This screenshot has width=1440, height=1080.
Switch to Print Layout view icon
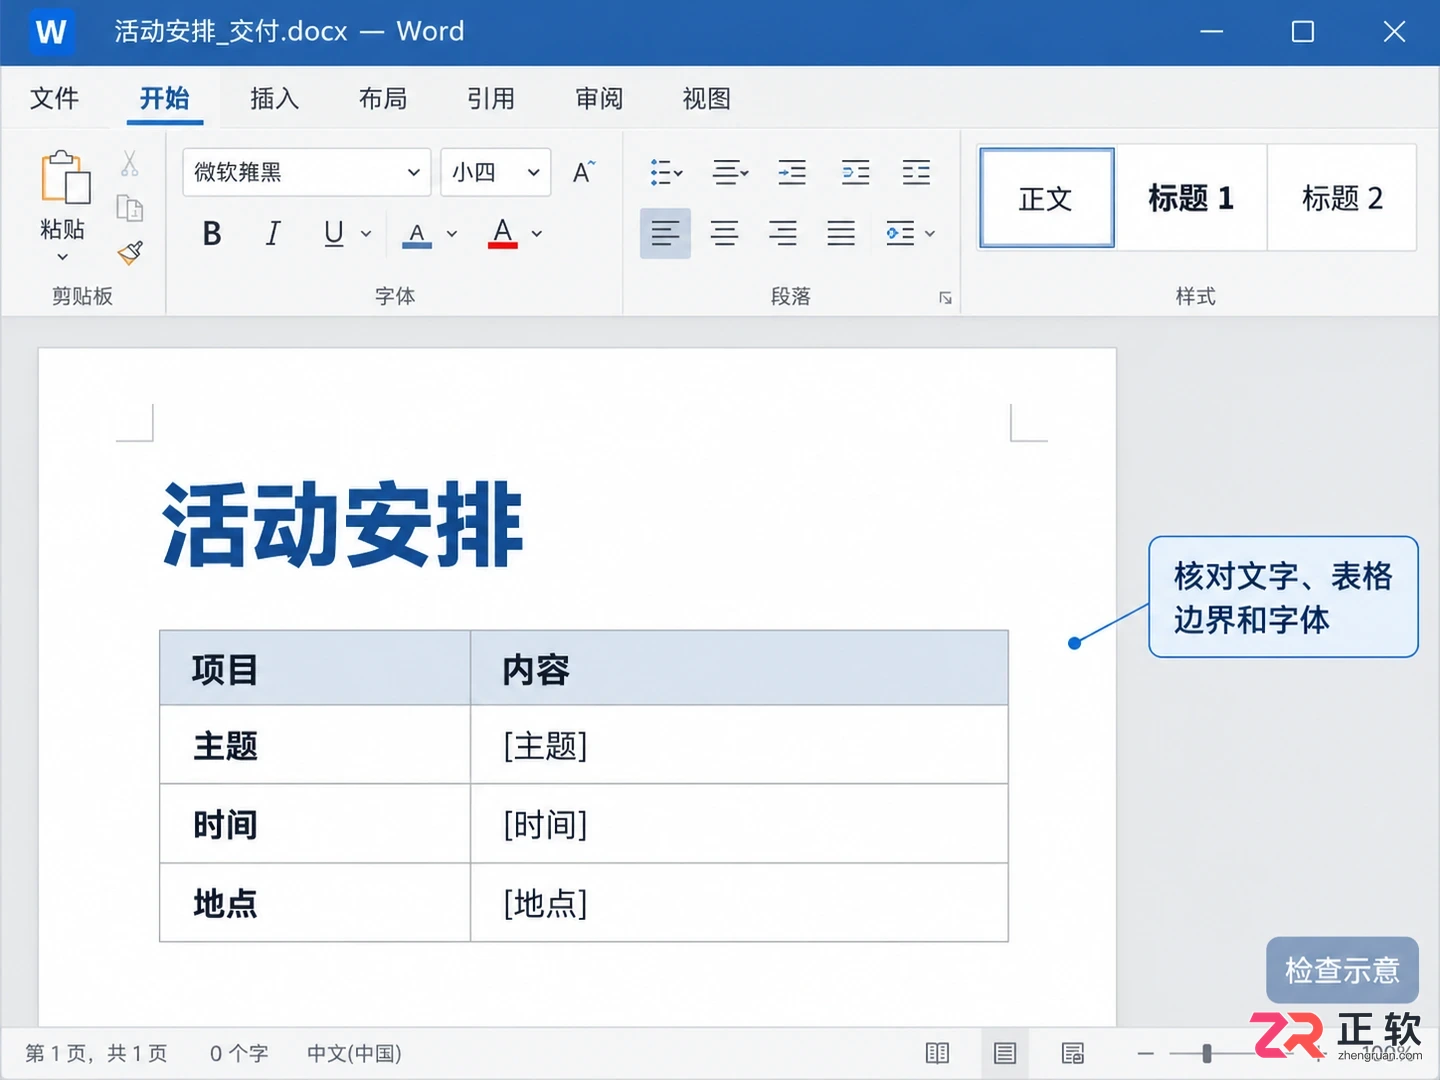tap(1005, 1053)
